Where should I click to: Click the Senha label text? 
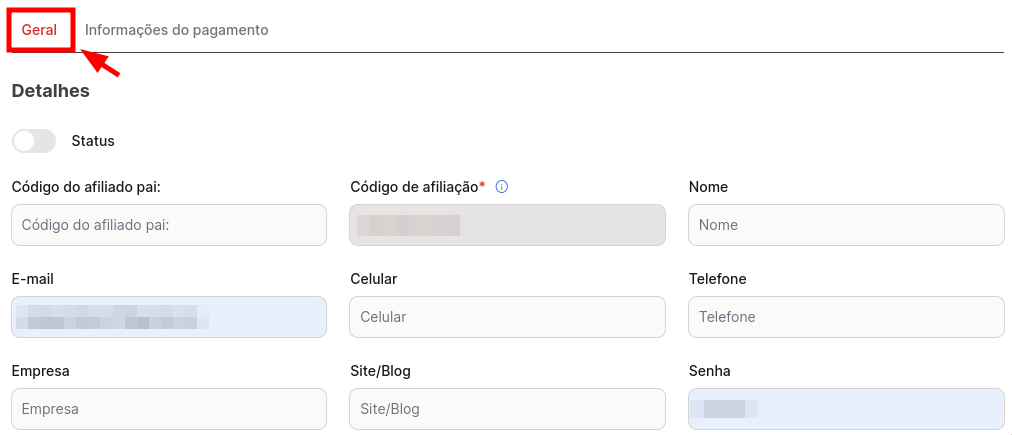click(709, 371)
